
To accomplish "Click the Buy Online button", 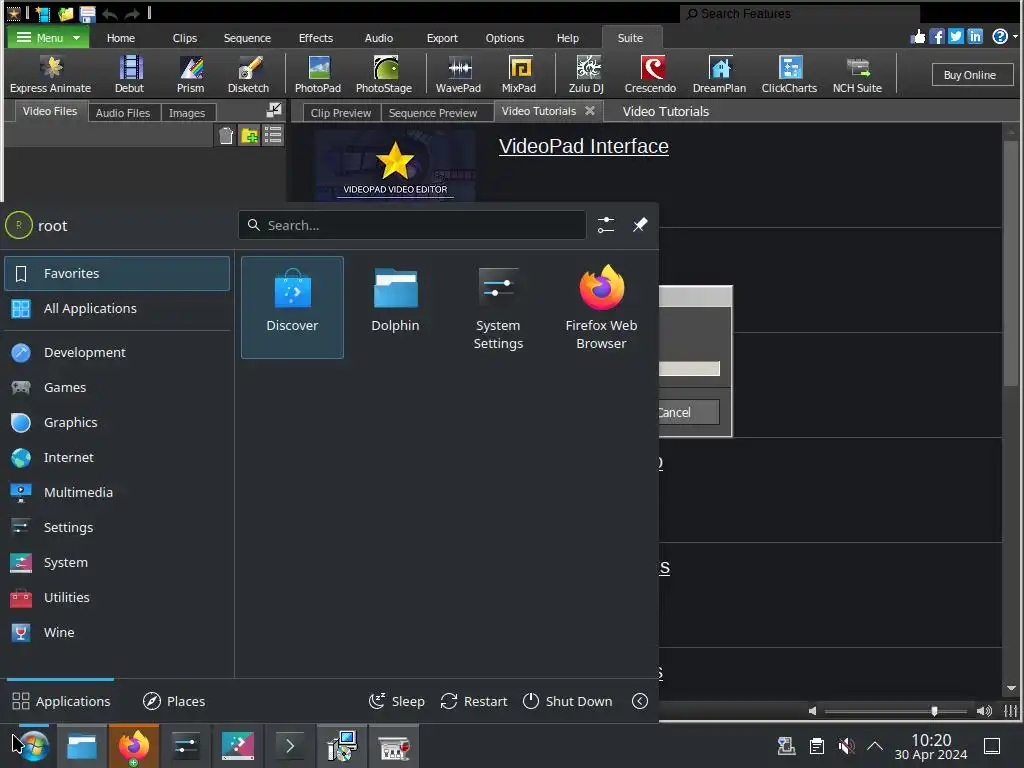I will pyautogui.click(x=970, y=75).
